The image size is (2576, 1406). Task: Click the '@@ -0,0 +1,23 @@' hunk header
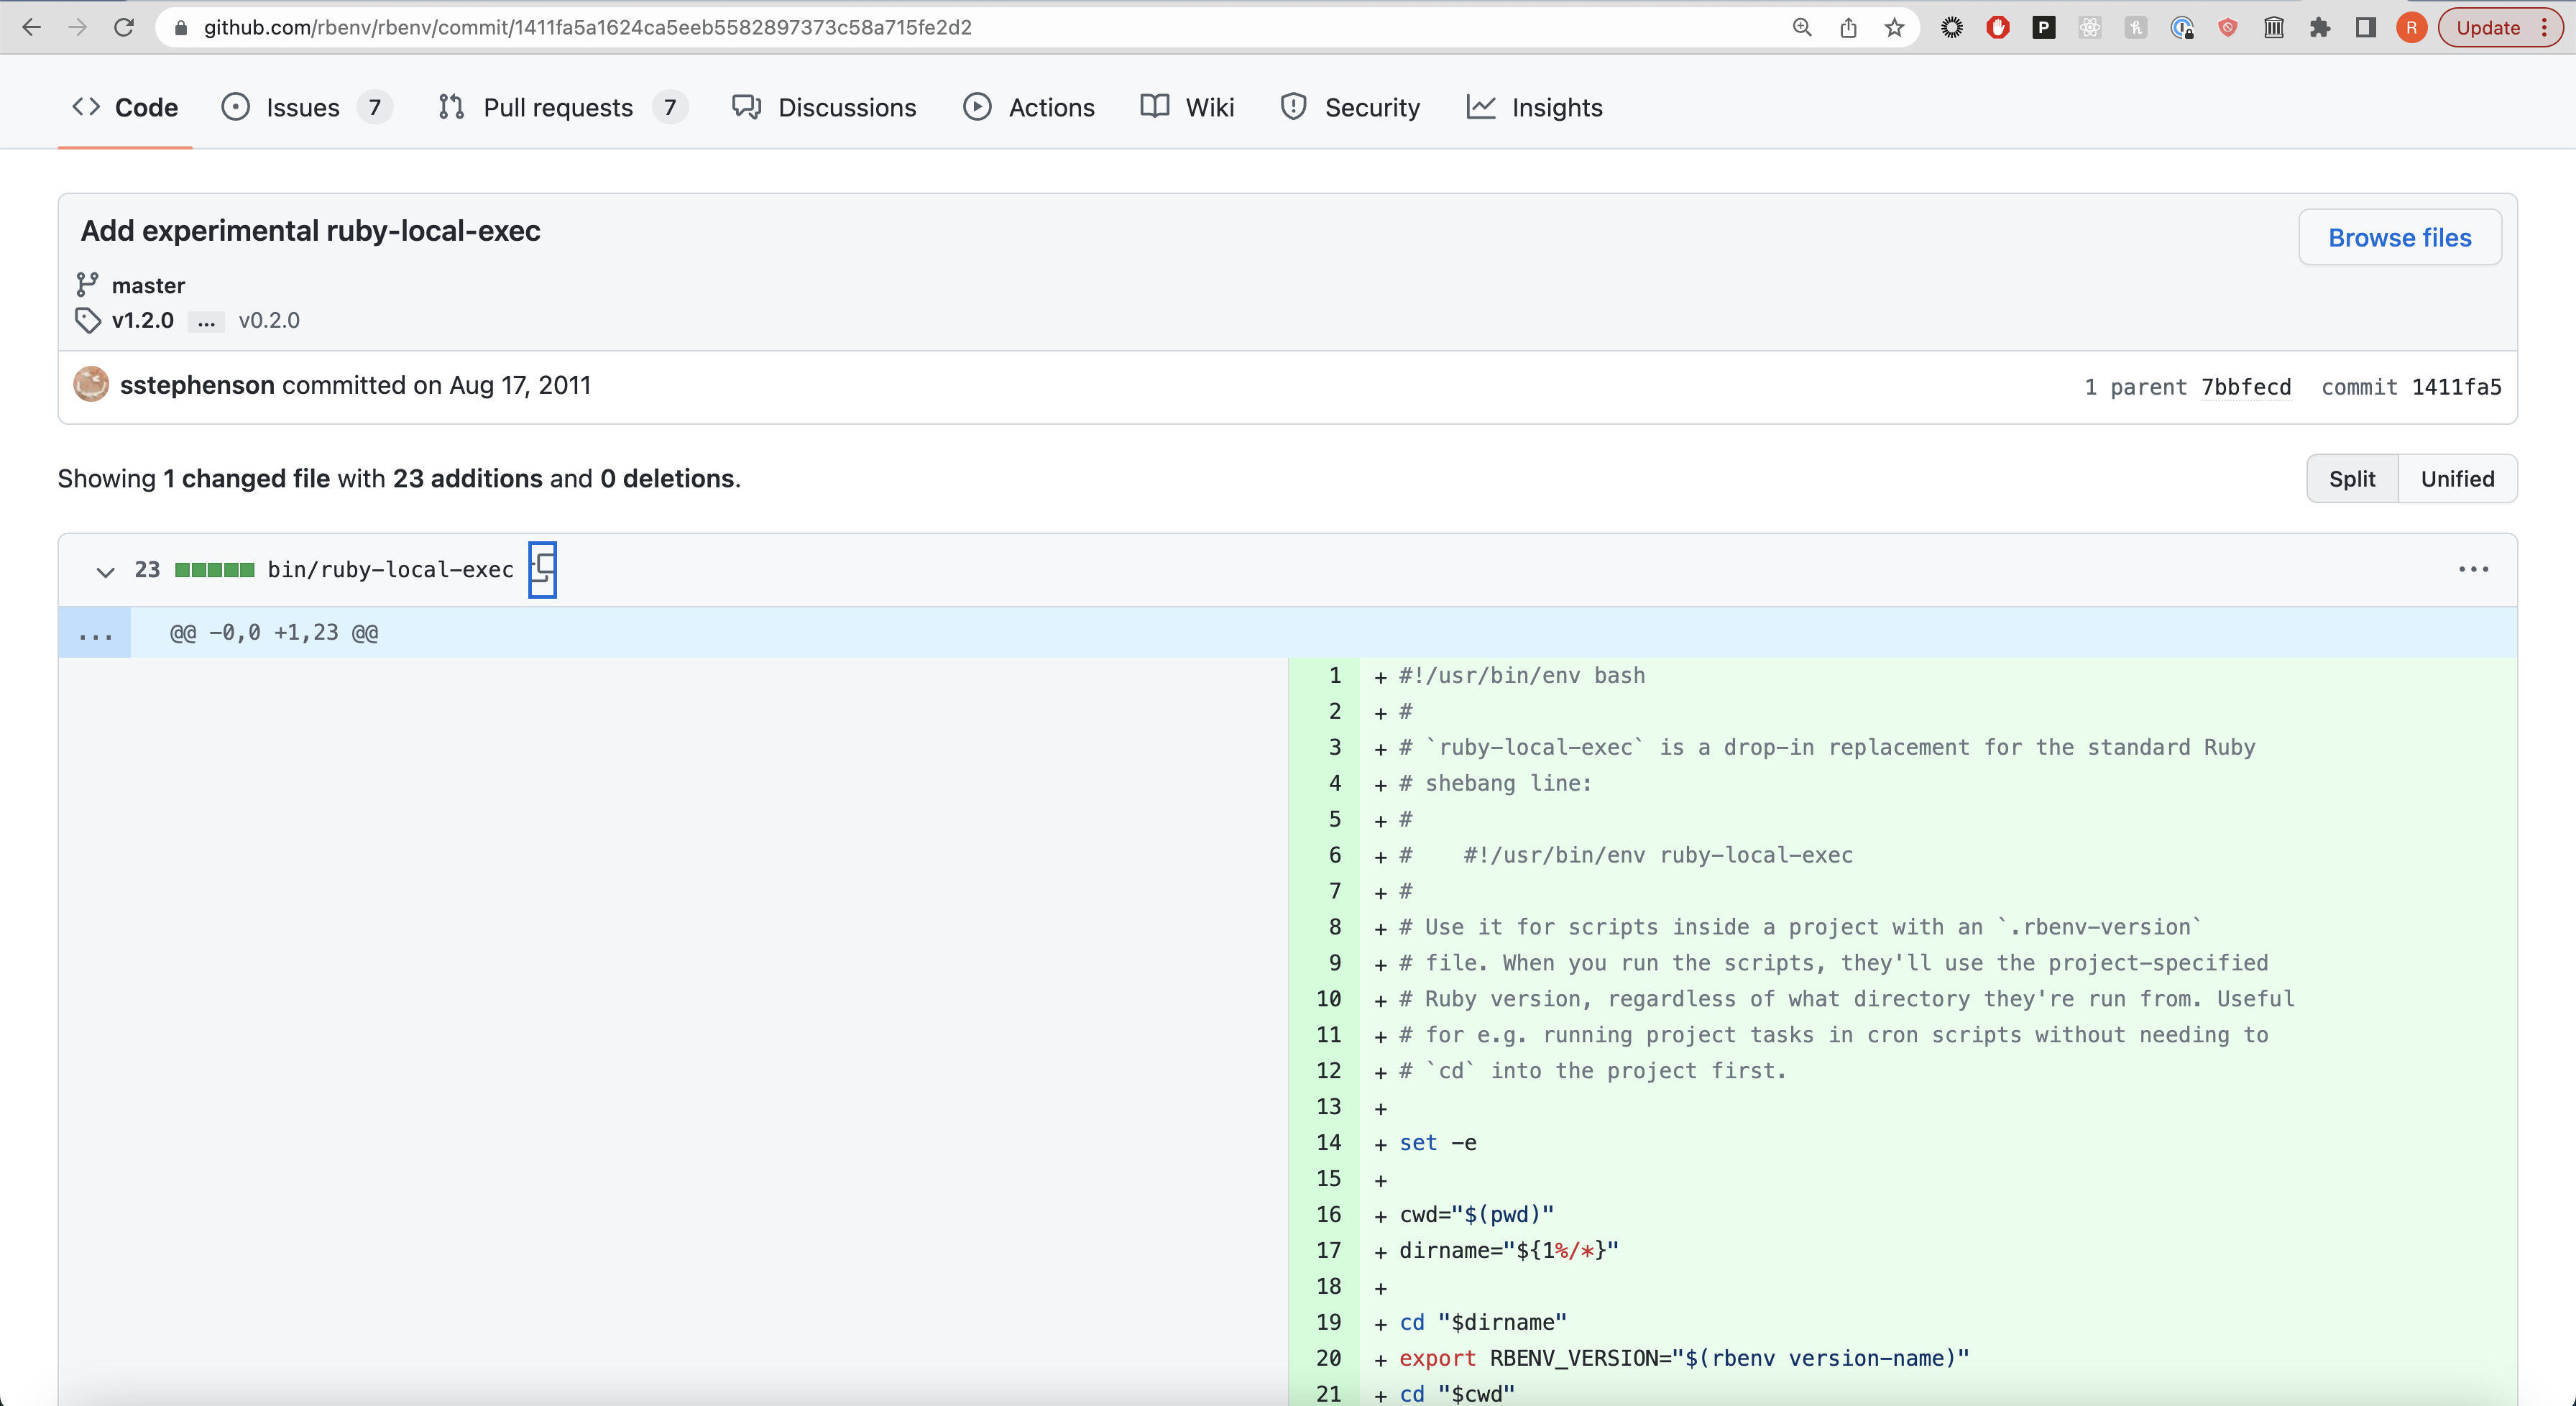(x=274, y=633)
